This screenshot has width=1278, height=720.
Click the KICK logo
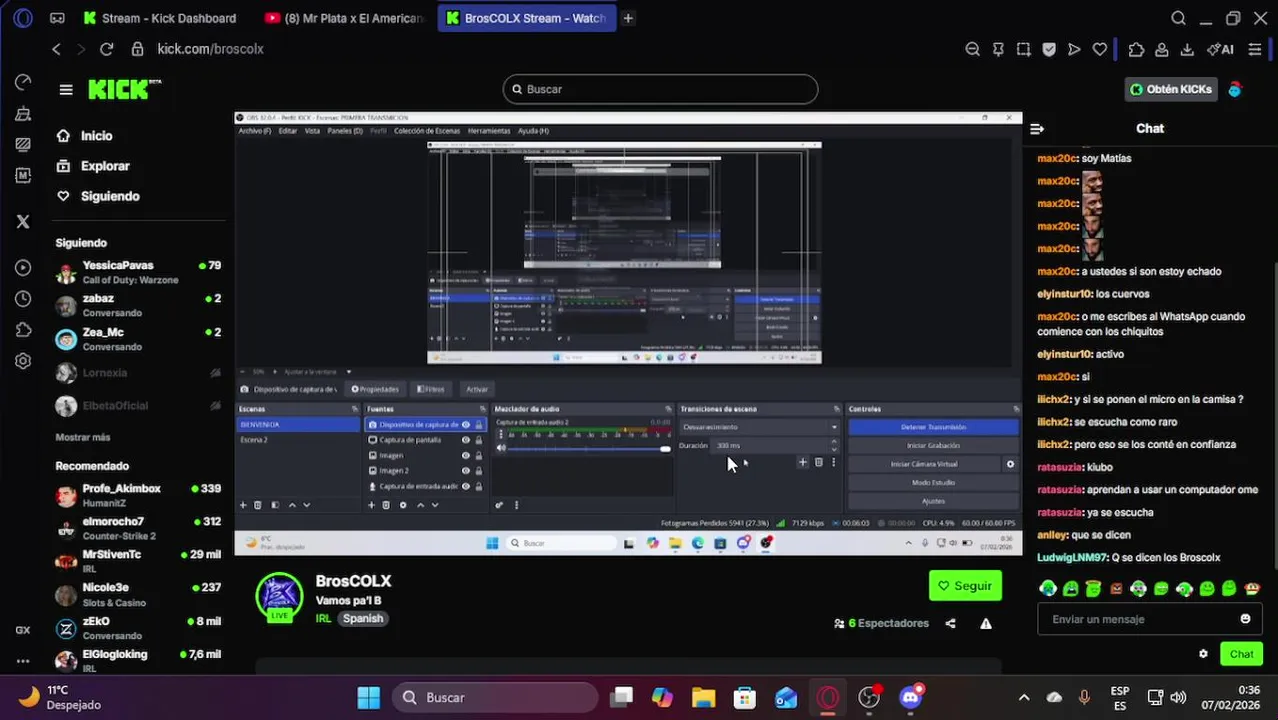pos(124,89)
